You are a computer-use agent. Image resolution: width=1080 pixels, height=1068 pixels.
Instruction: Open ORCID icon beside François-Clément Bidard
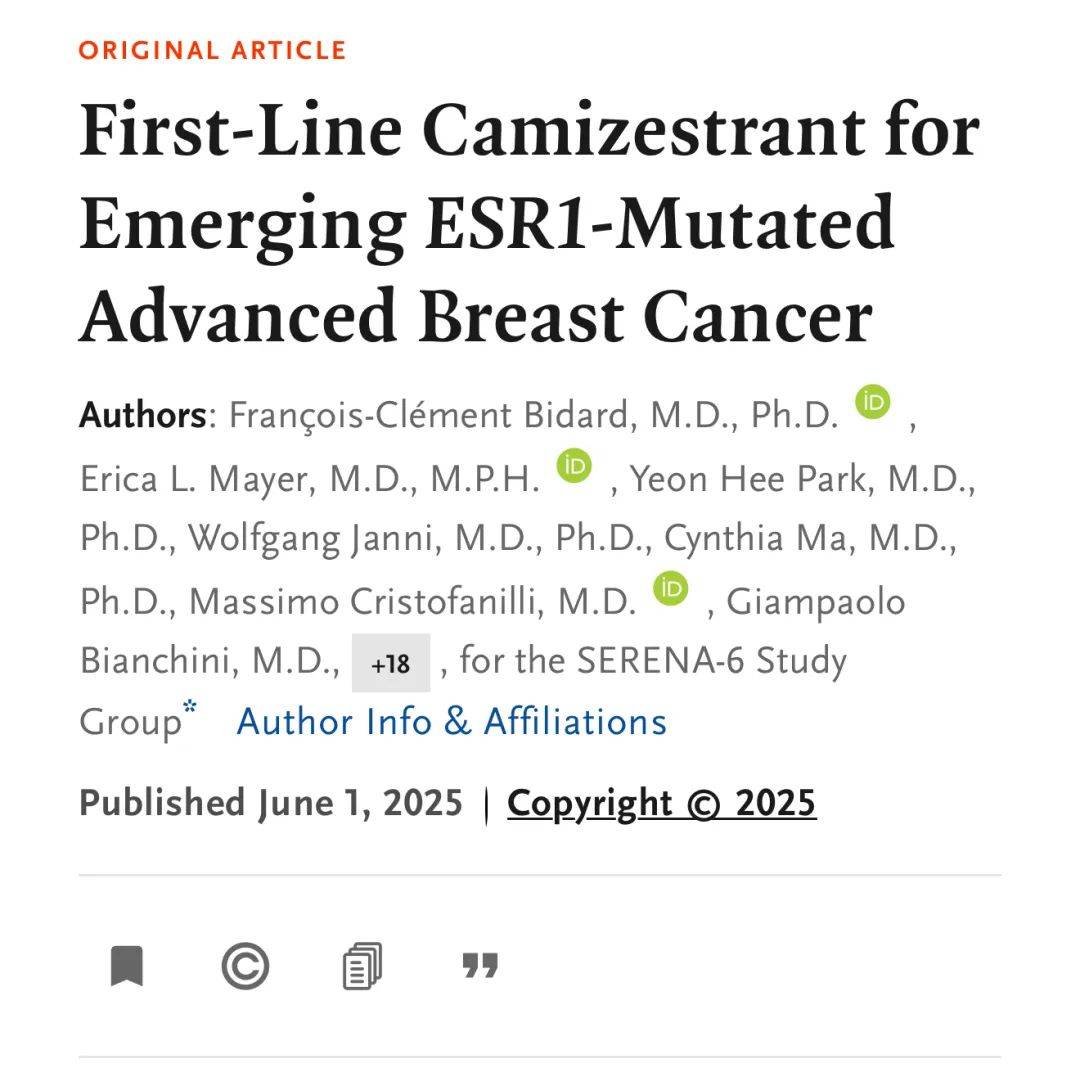pyautogui.click(x=873, y=402)
